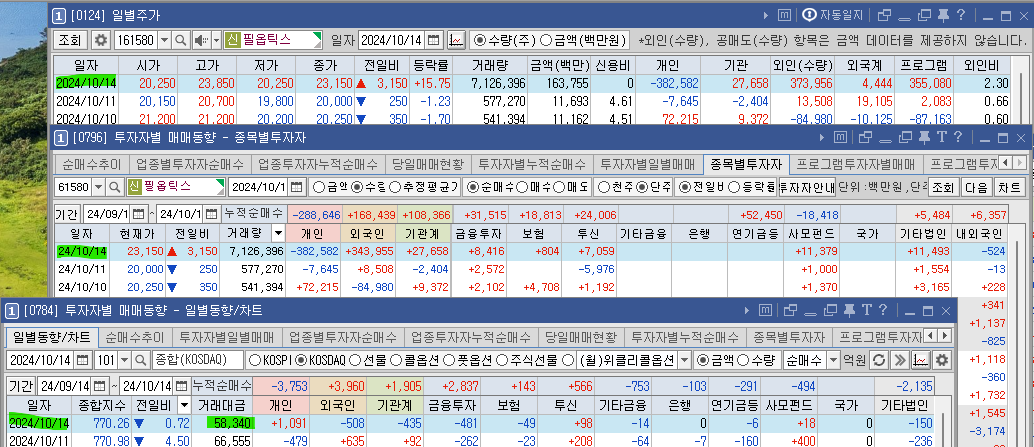This screenshot has height=447, width=1034.
Task: Open start date calendar for 24/09/1 in 종목별투자자
Action: (138, 214)
